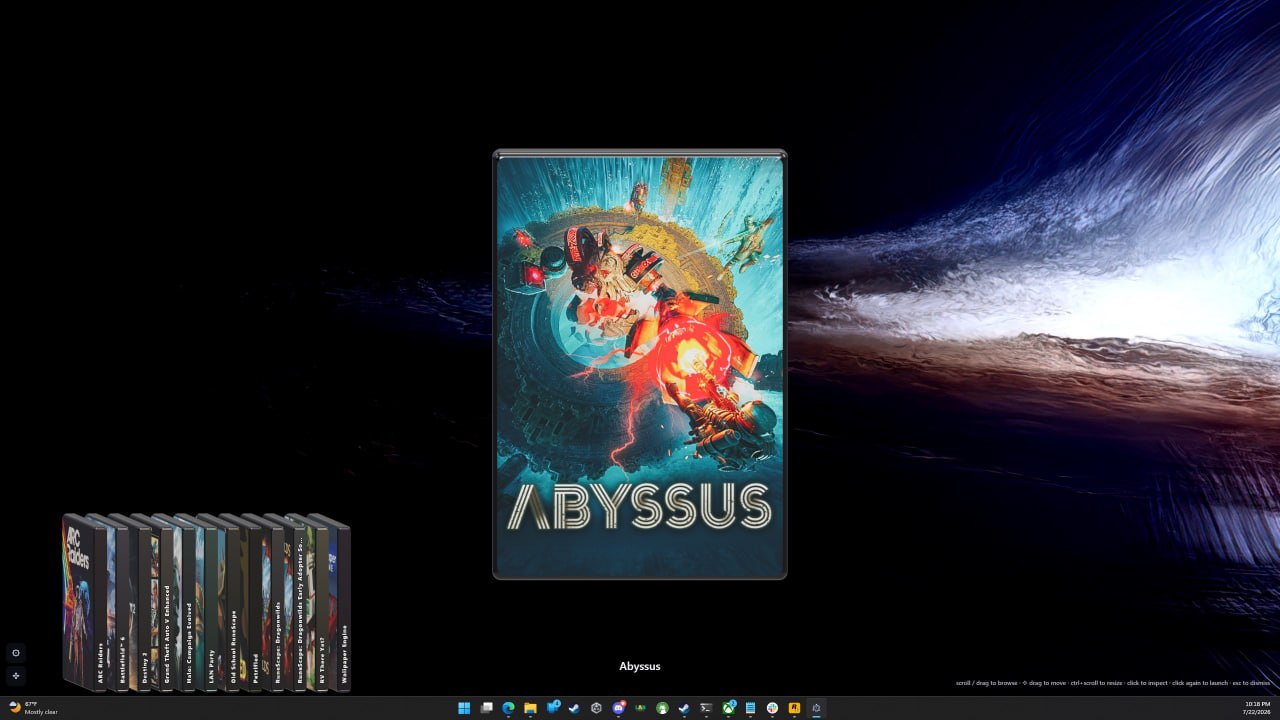Open Task View from the taskbar
Image resolution: width=1280 pixels, height=720 pixels.
point(486,708)
